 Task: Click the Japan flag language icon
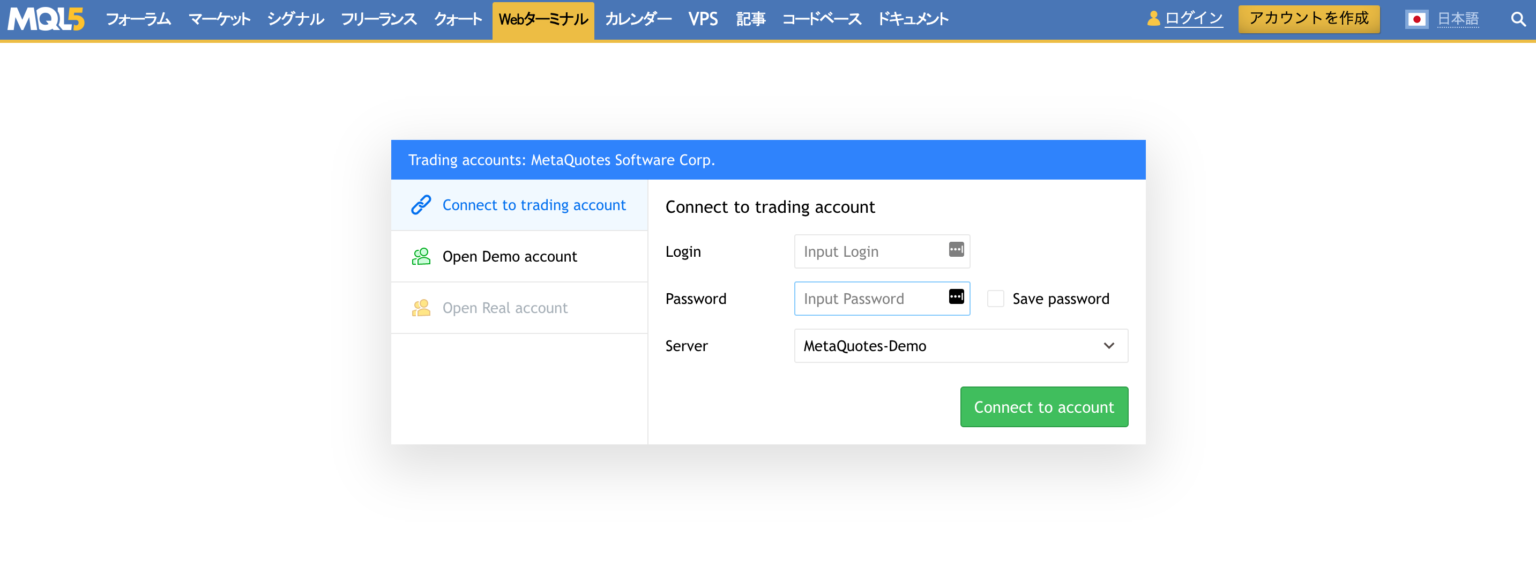click(1416, 19)
